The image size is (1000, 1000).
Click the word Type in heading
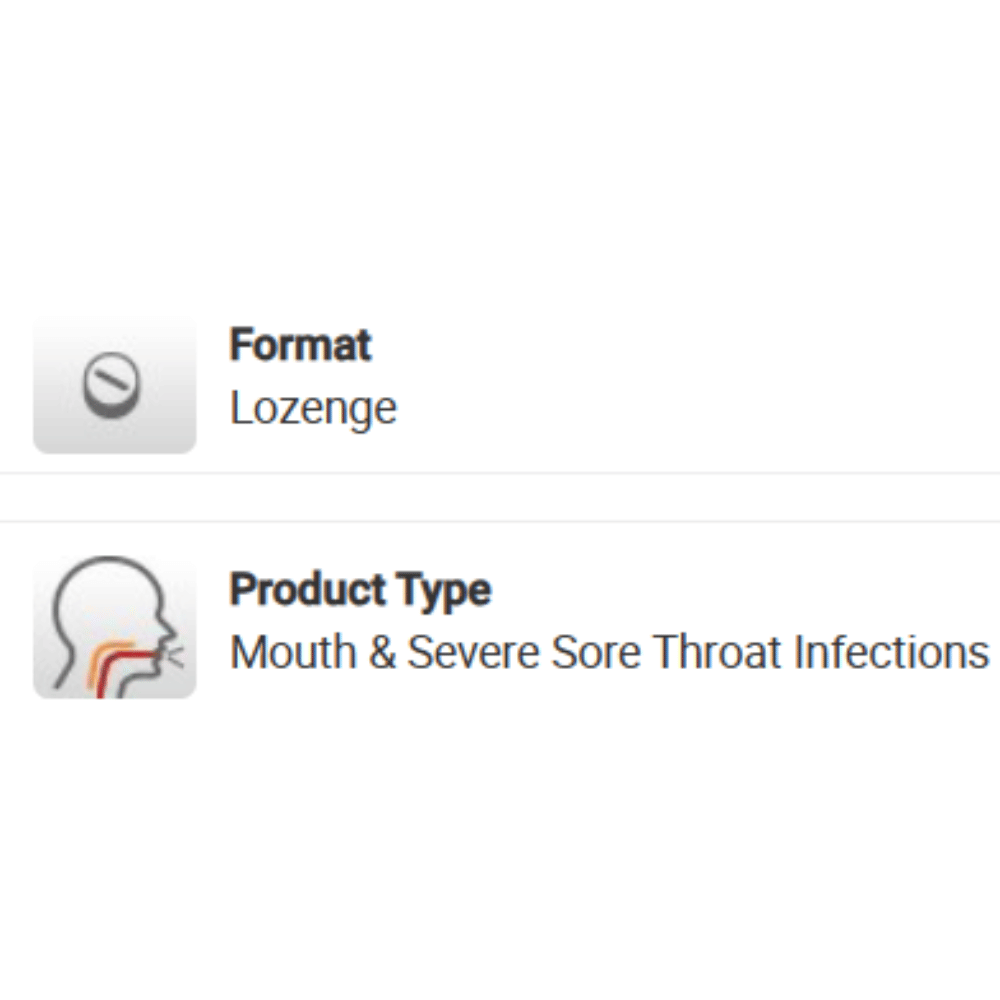(x=455, y=590)
